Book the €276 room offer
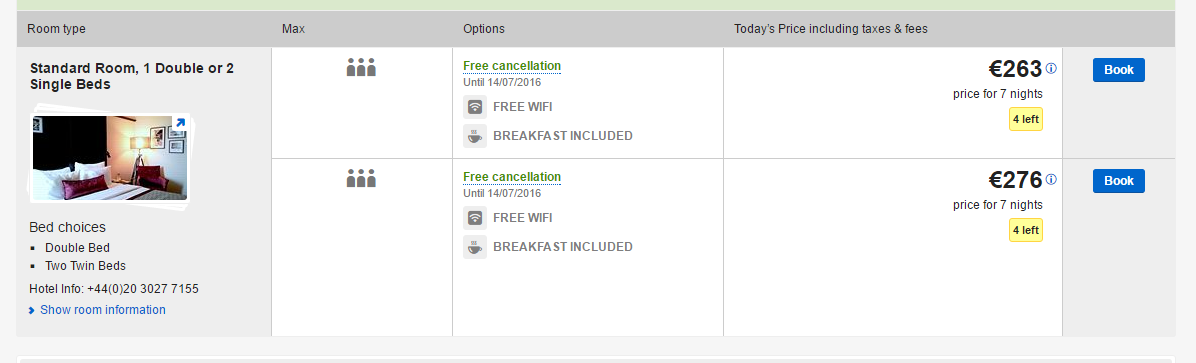This screenshot has height=363, width=1196. (x=1118, y=181)
